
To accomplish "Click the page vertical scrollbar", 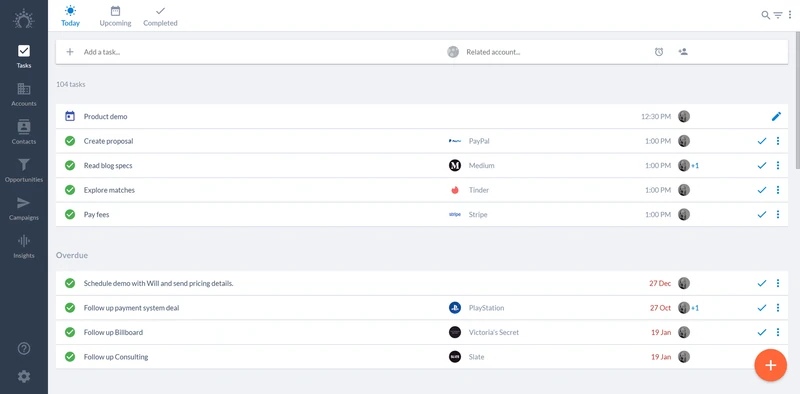I will point(797,100).
